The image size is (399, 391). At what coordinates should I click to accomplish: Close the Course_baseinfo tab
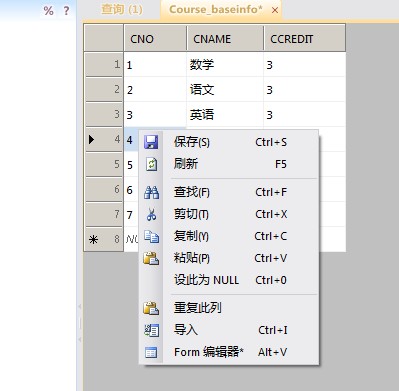275,10
